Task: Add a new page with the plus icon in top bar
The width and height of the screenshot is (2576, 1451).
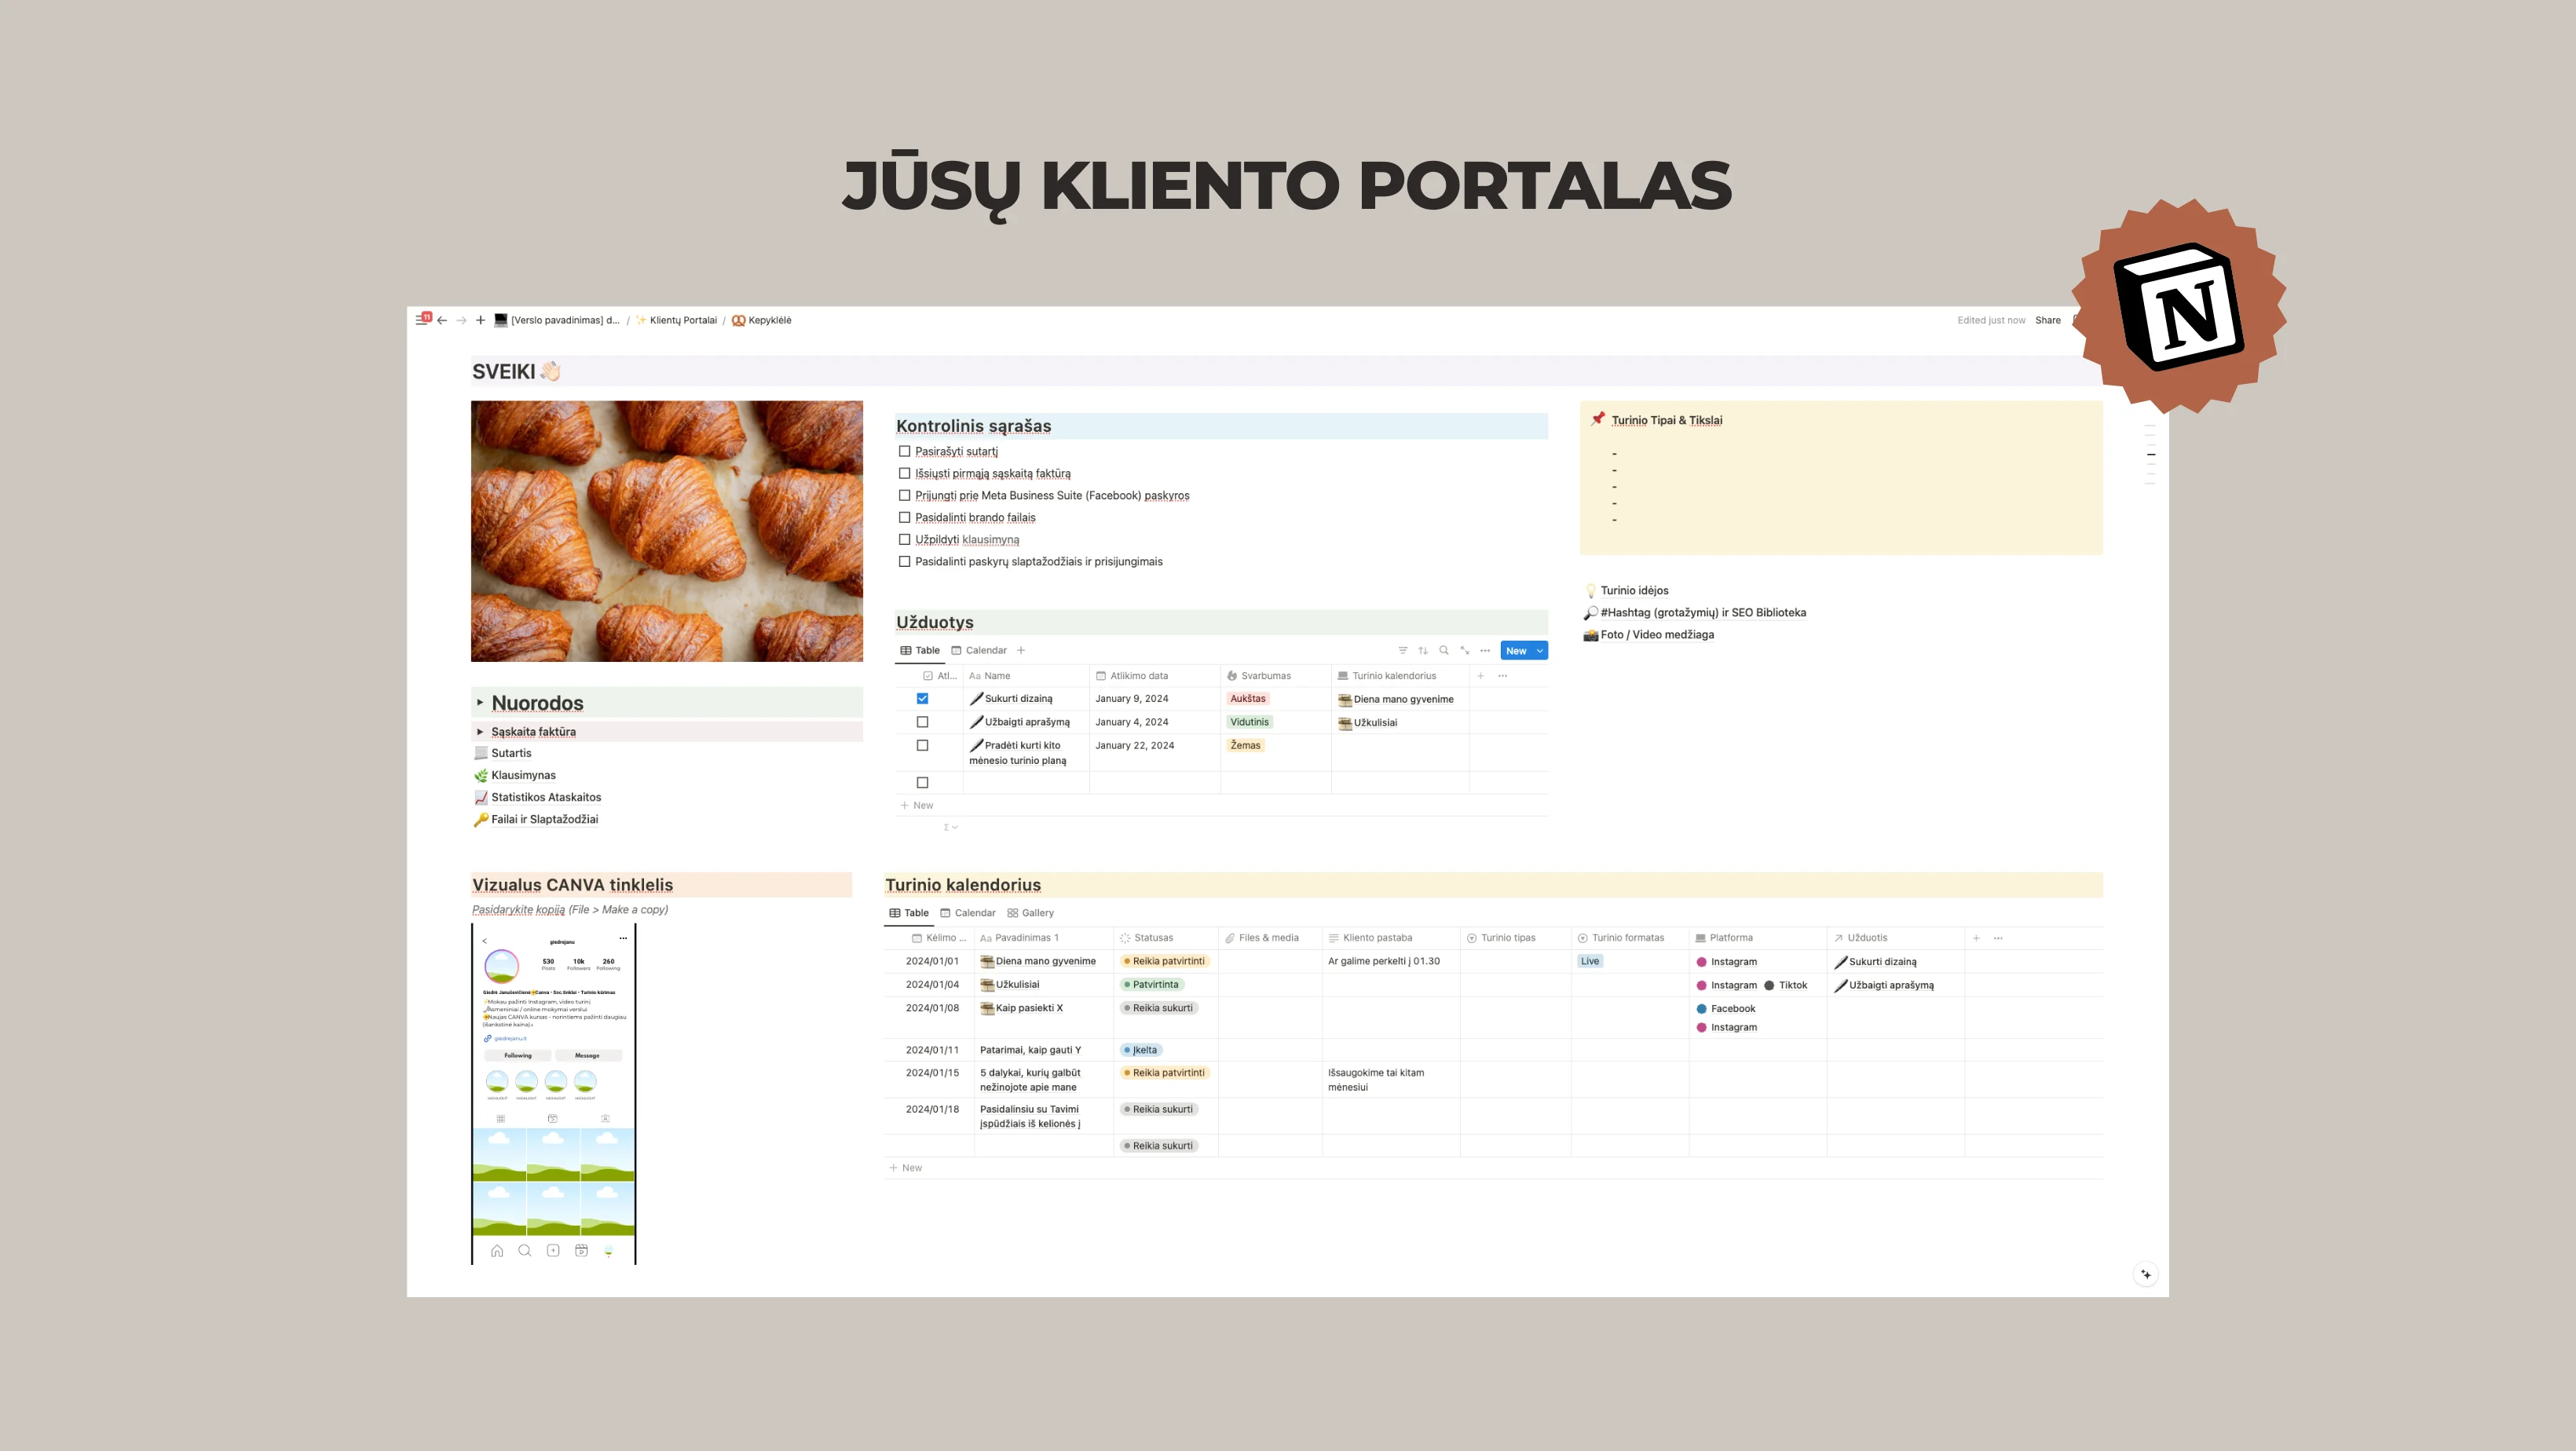Action: [480, 321]
